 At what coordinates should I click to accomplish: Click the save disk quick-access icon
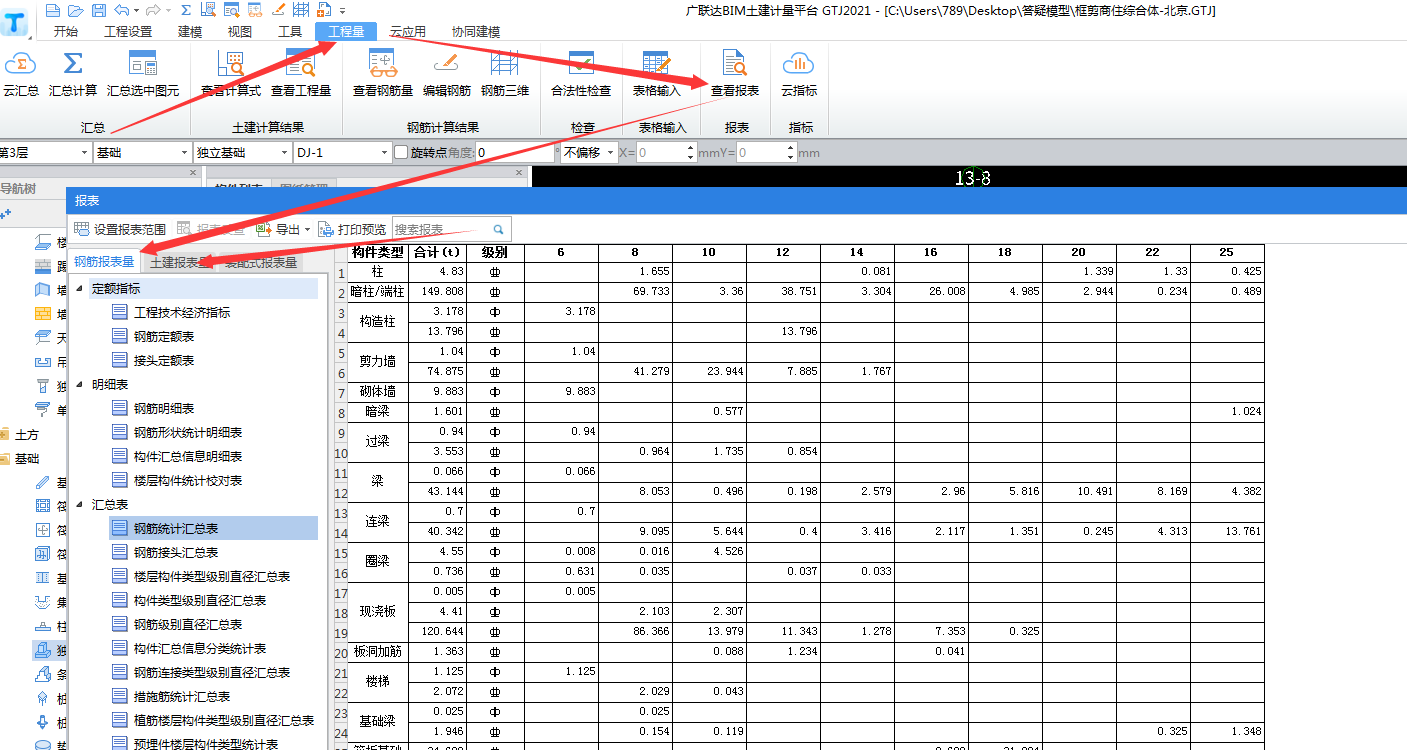pyautogui.click(x=98, y=10)
